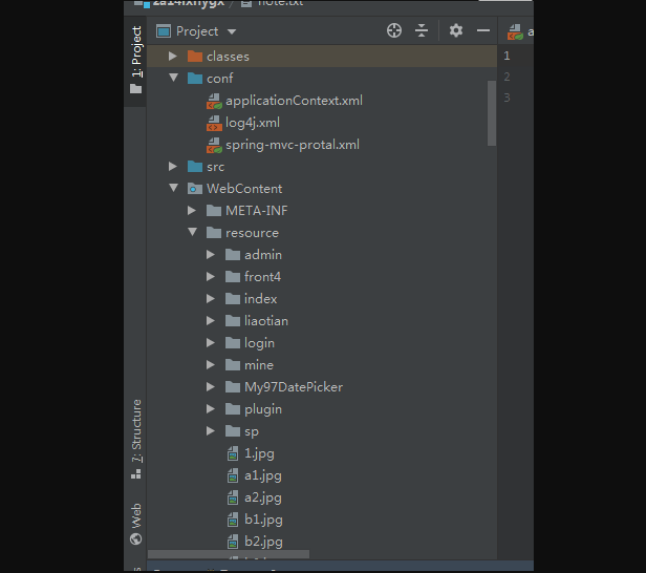Select spring-mvc-protal.xml in the tree
Viewport: 646px width, 573px height.
point(293,145)
